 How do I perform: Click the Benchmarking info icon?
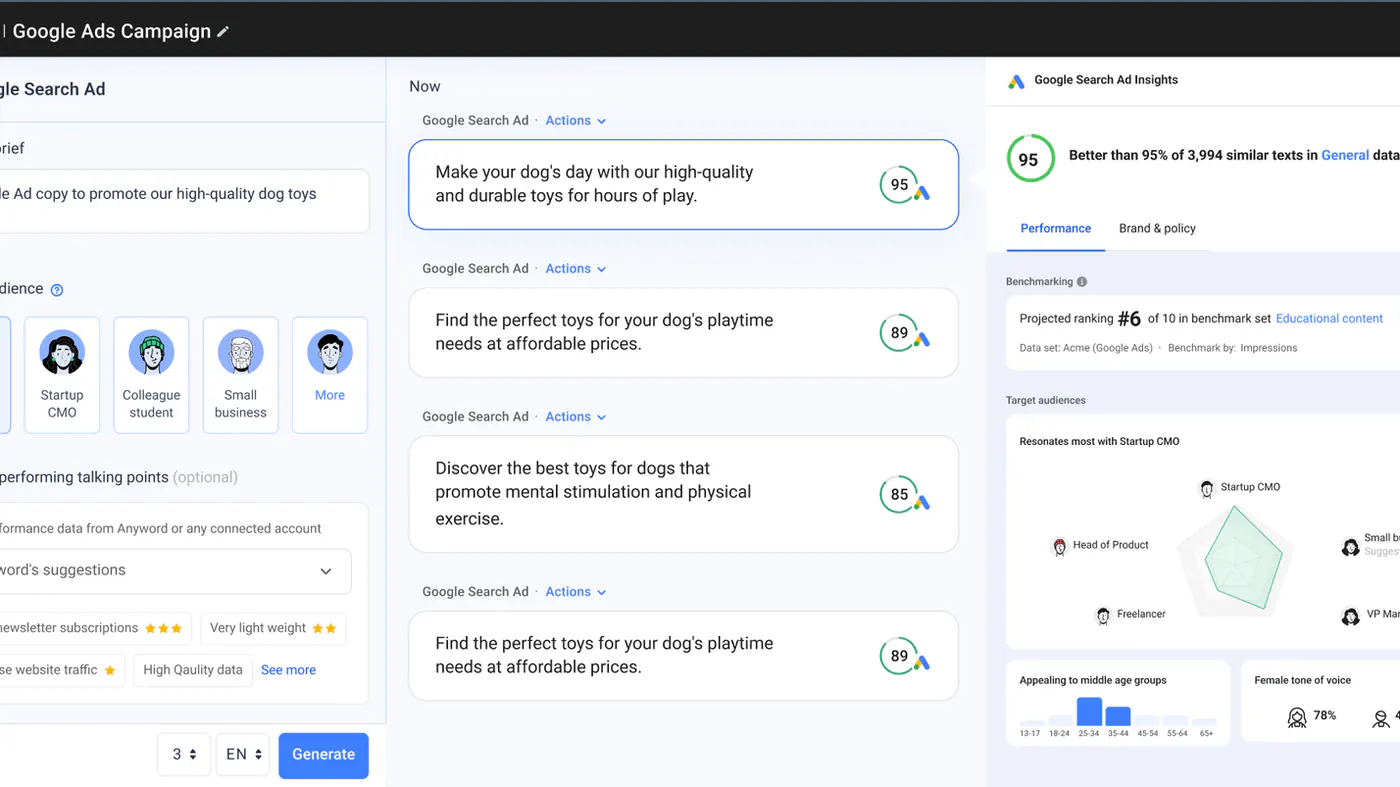point(1082,282)
